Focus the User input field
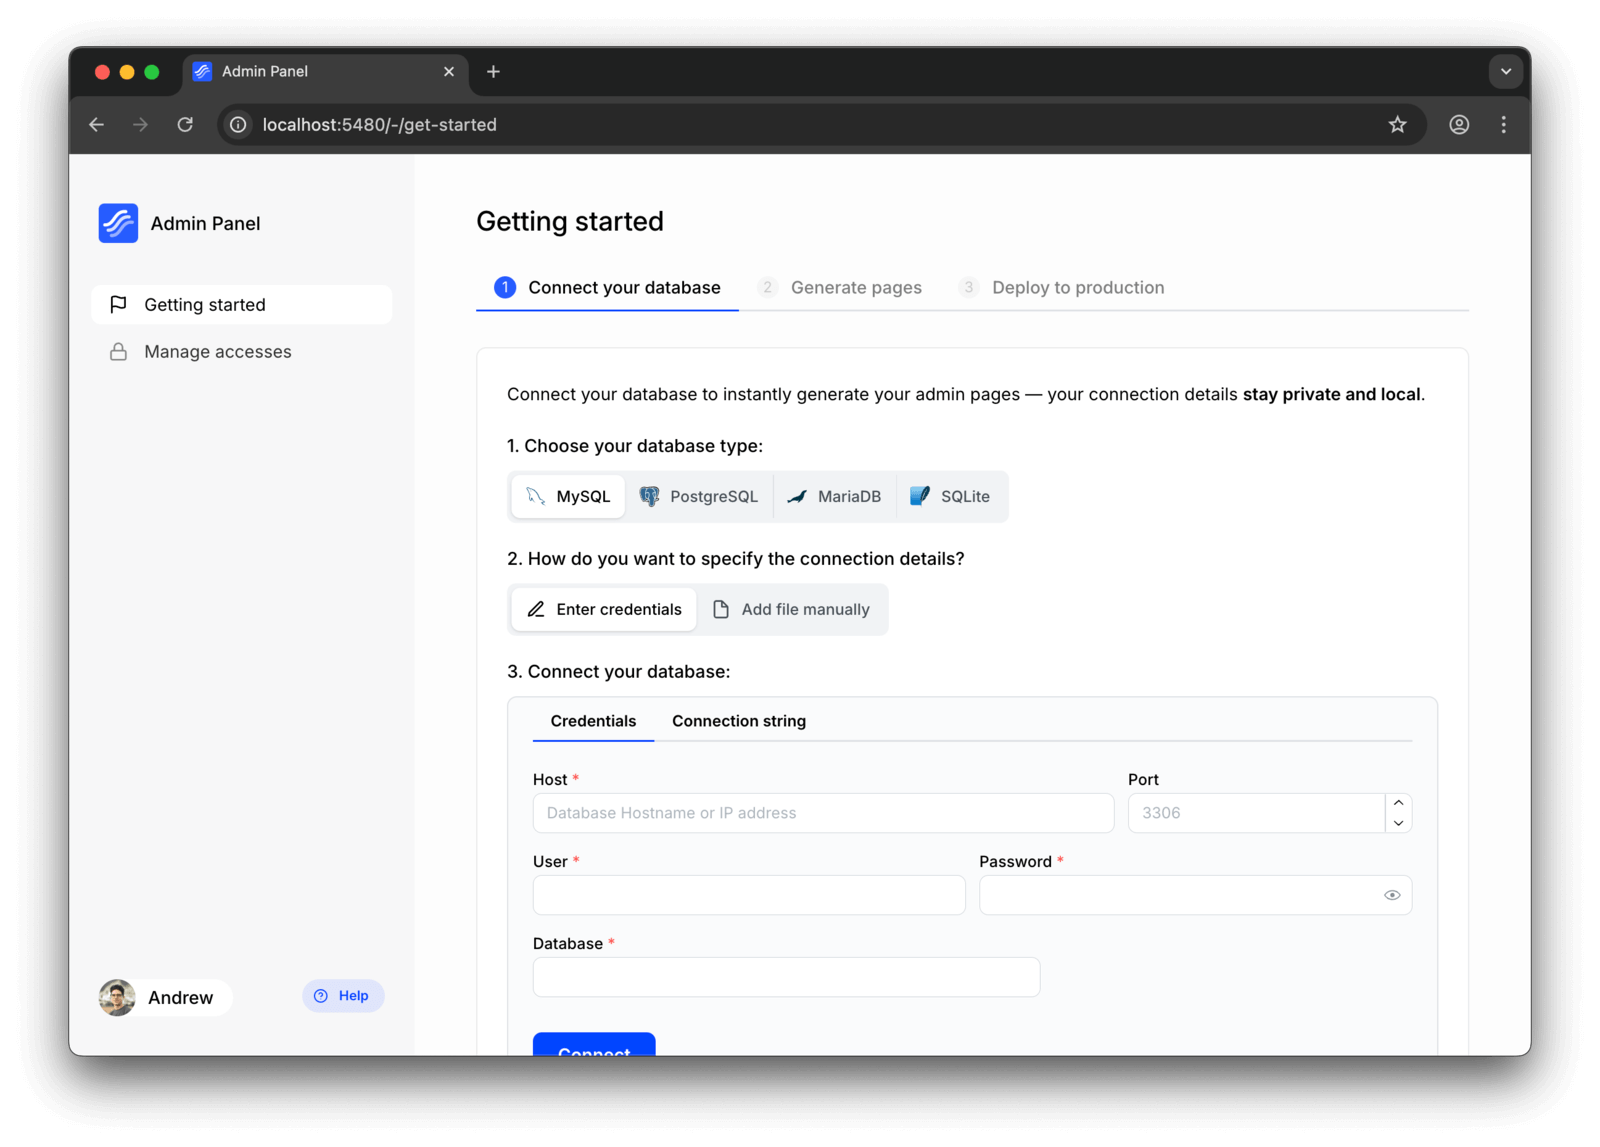This screenshot has width=1600, height=1147. click(749, 895)
